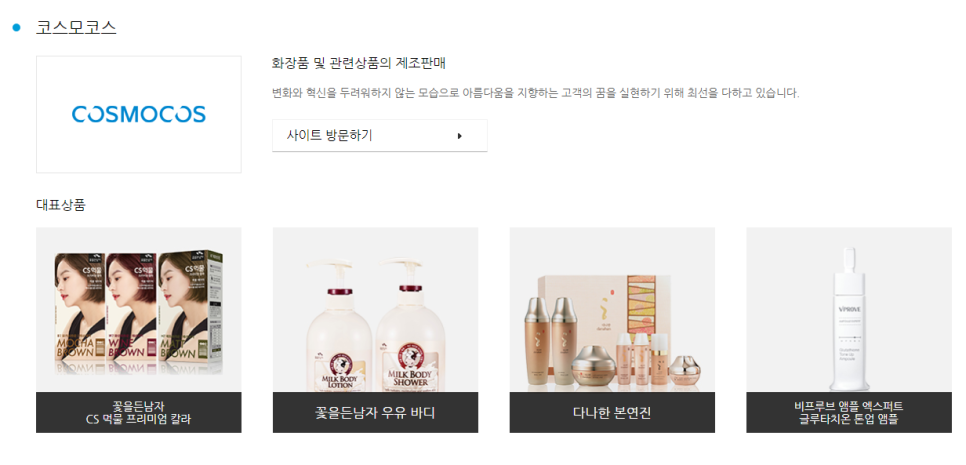The image size is (966, 465).
Task: Select the 다나한 본연진 caption bar
Action: coord(612,413)
